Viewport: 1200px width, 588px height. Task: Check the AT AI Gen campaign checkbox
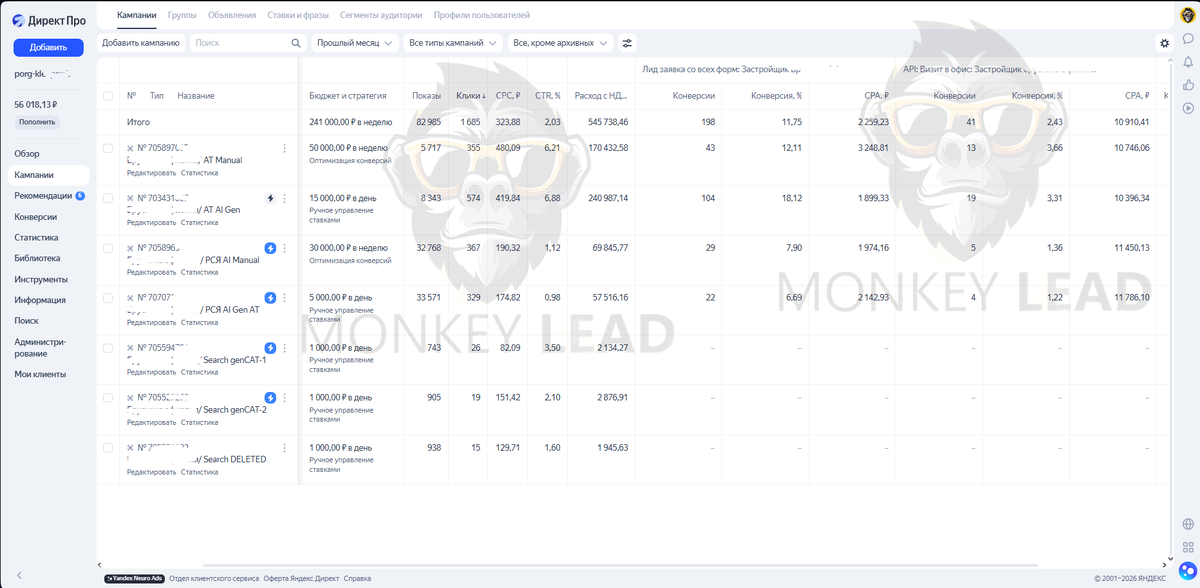click(x=108, y=198)
